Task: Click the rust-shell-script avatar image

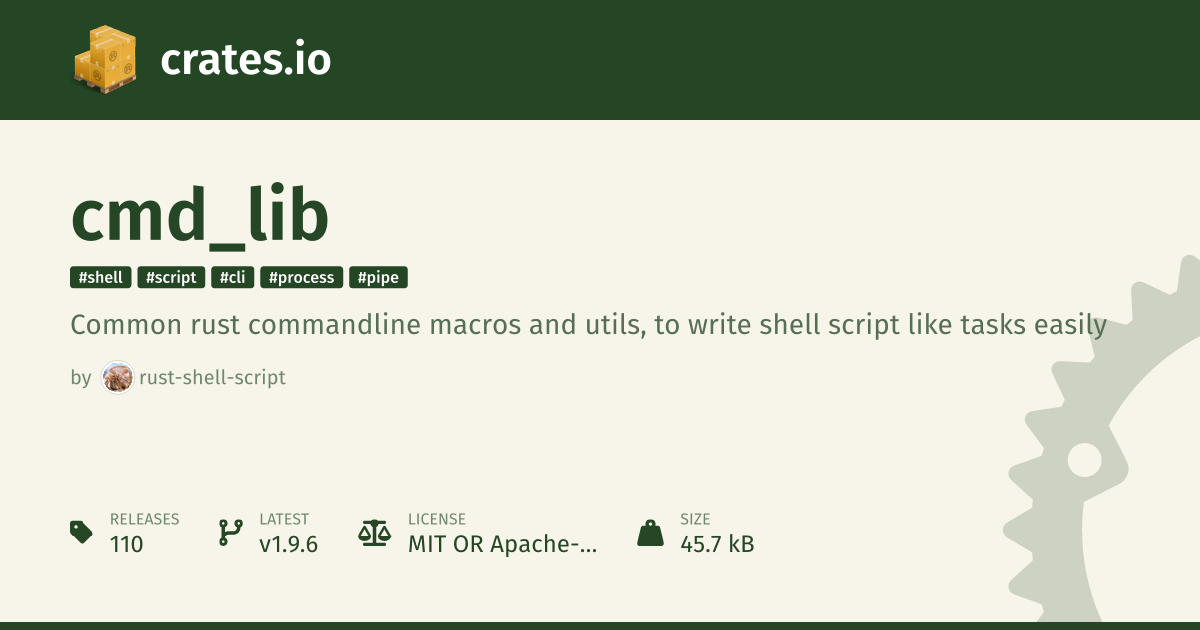Action: click(x=118, y=378)
